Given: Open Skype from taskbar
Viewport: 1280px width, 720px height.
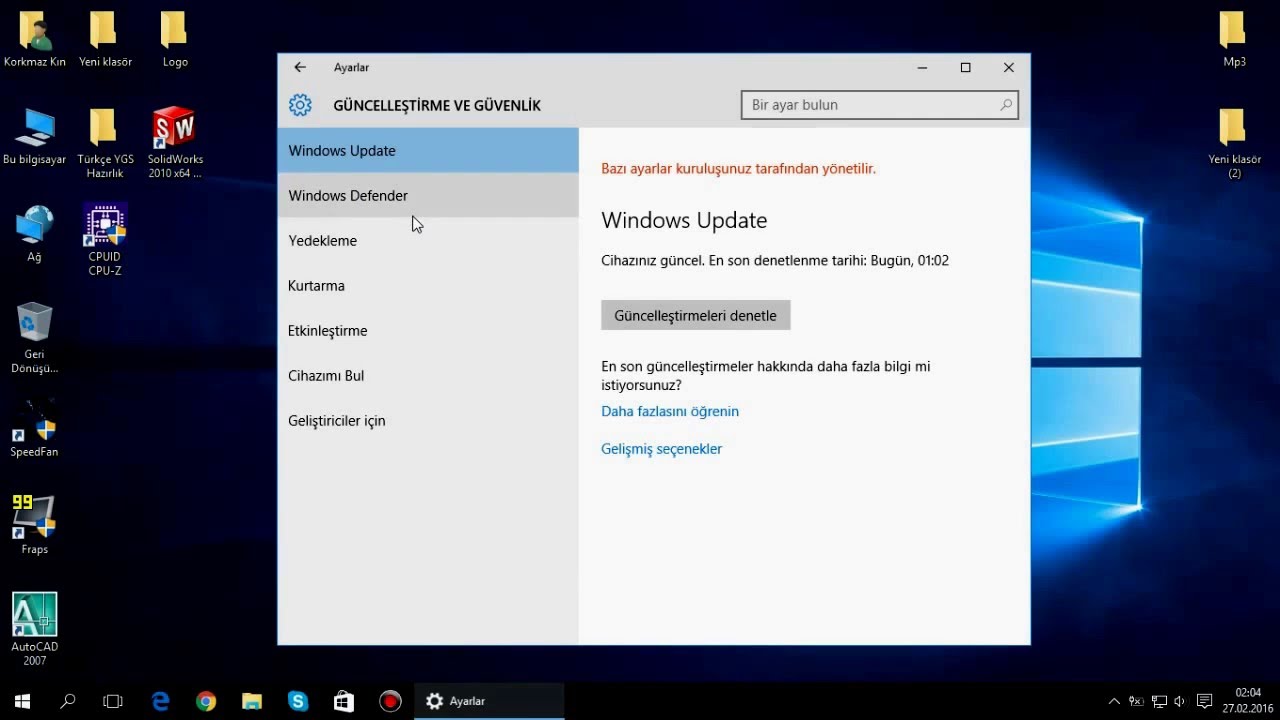Looking at the screenshot, I should (298, 702).
